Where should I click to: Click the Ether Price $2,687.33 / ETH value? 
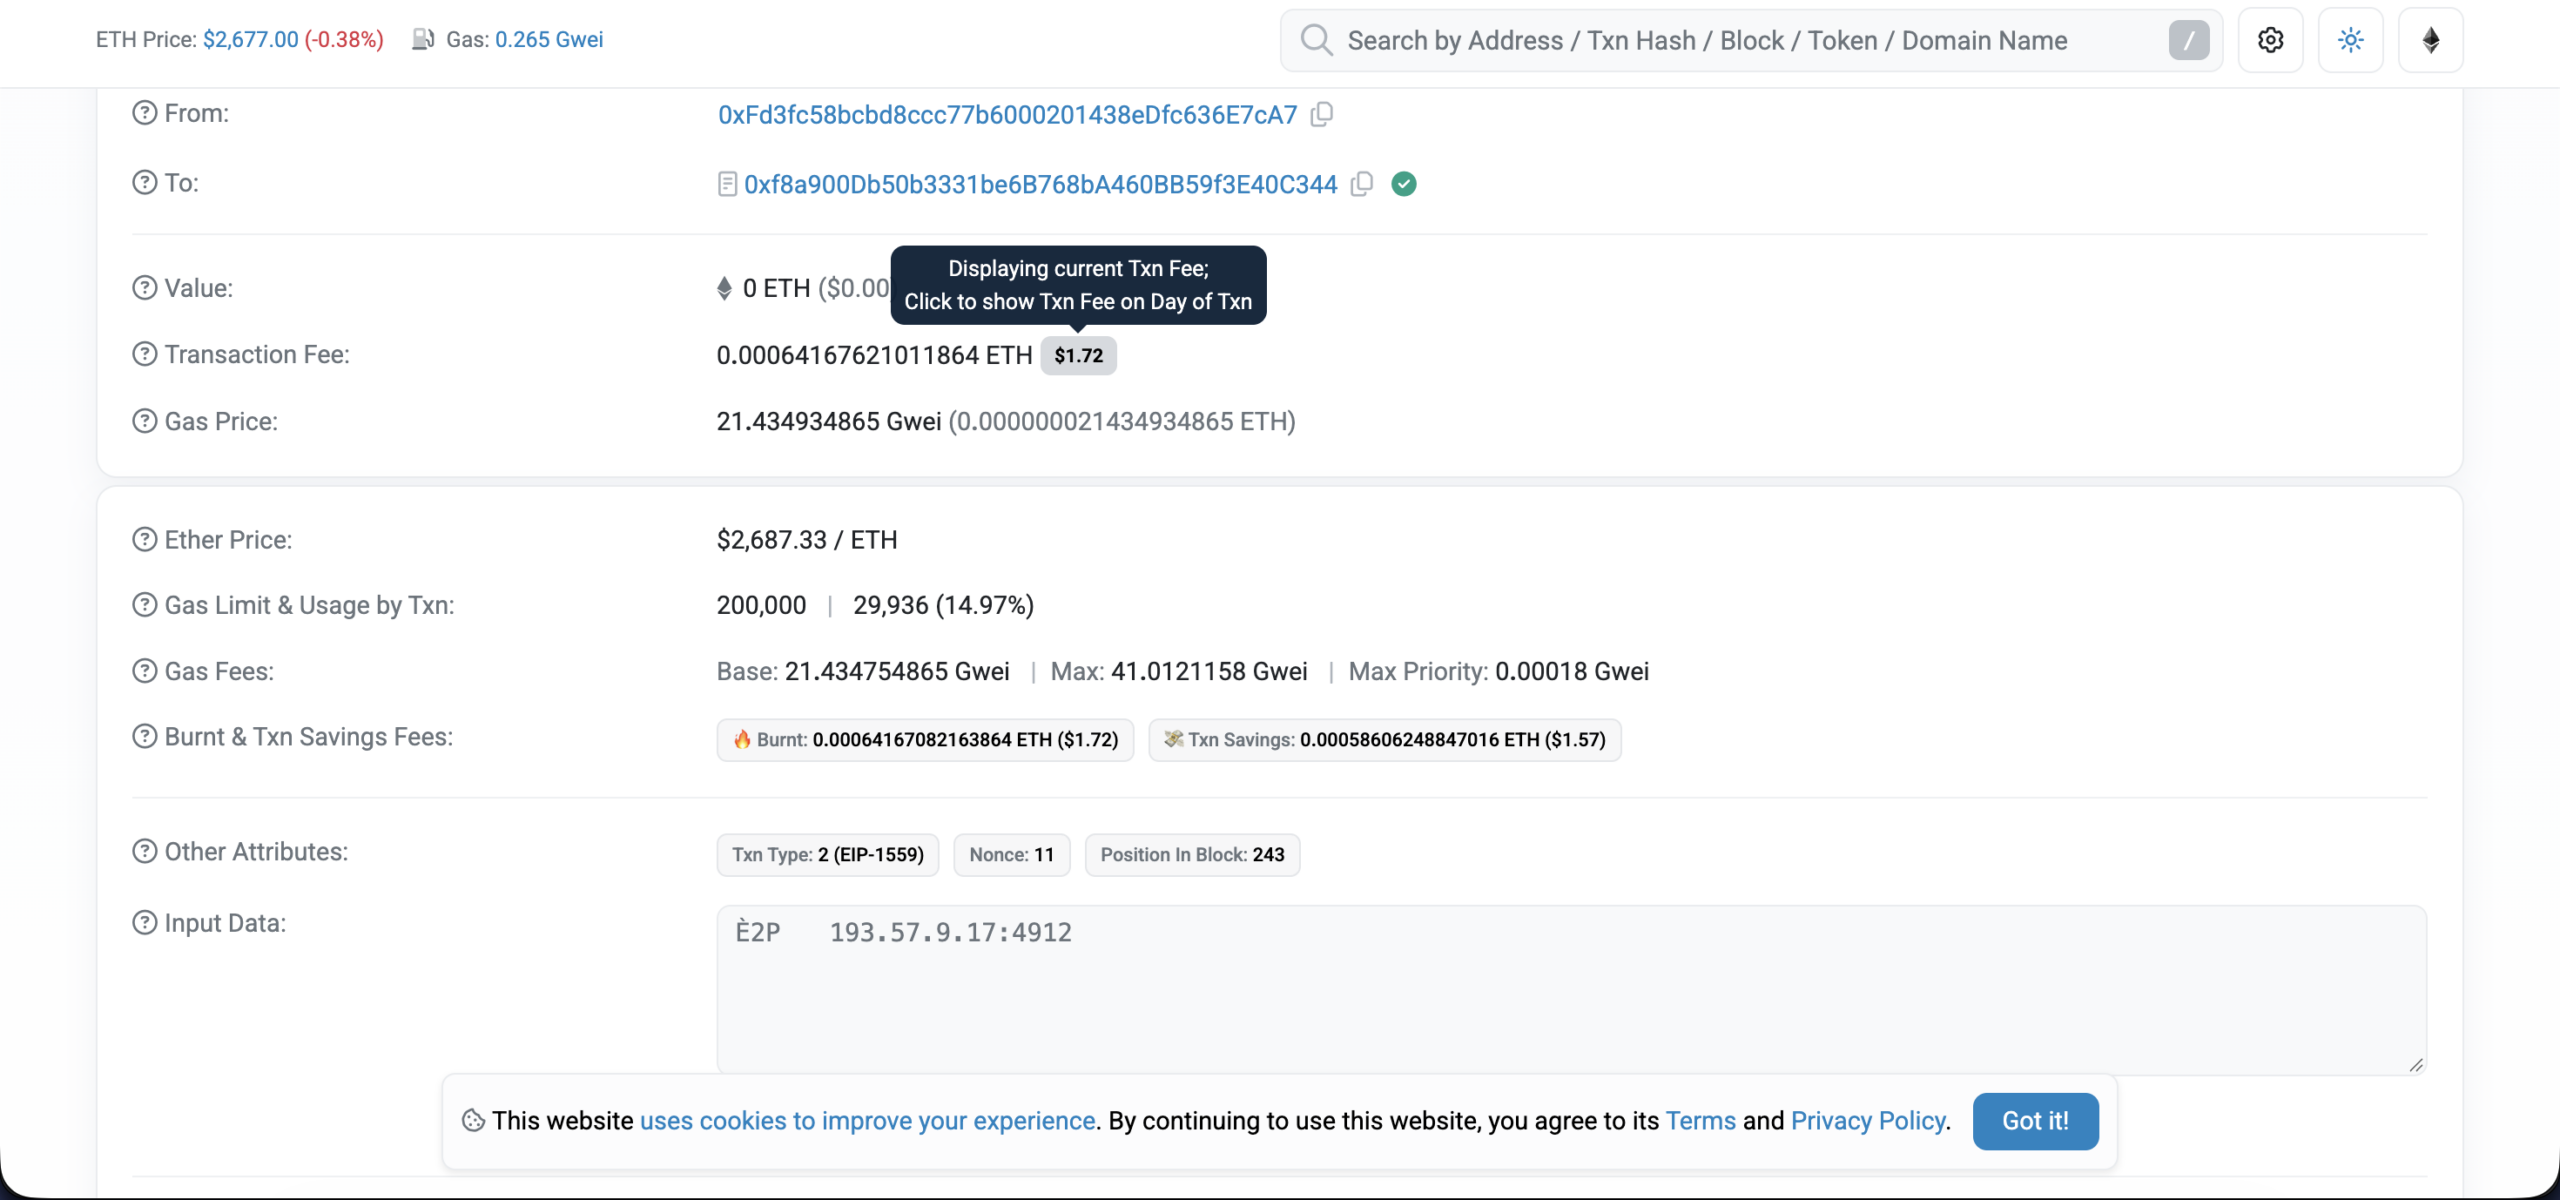pyautogui.click(x=806, y=540)
